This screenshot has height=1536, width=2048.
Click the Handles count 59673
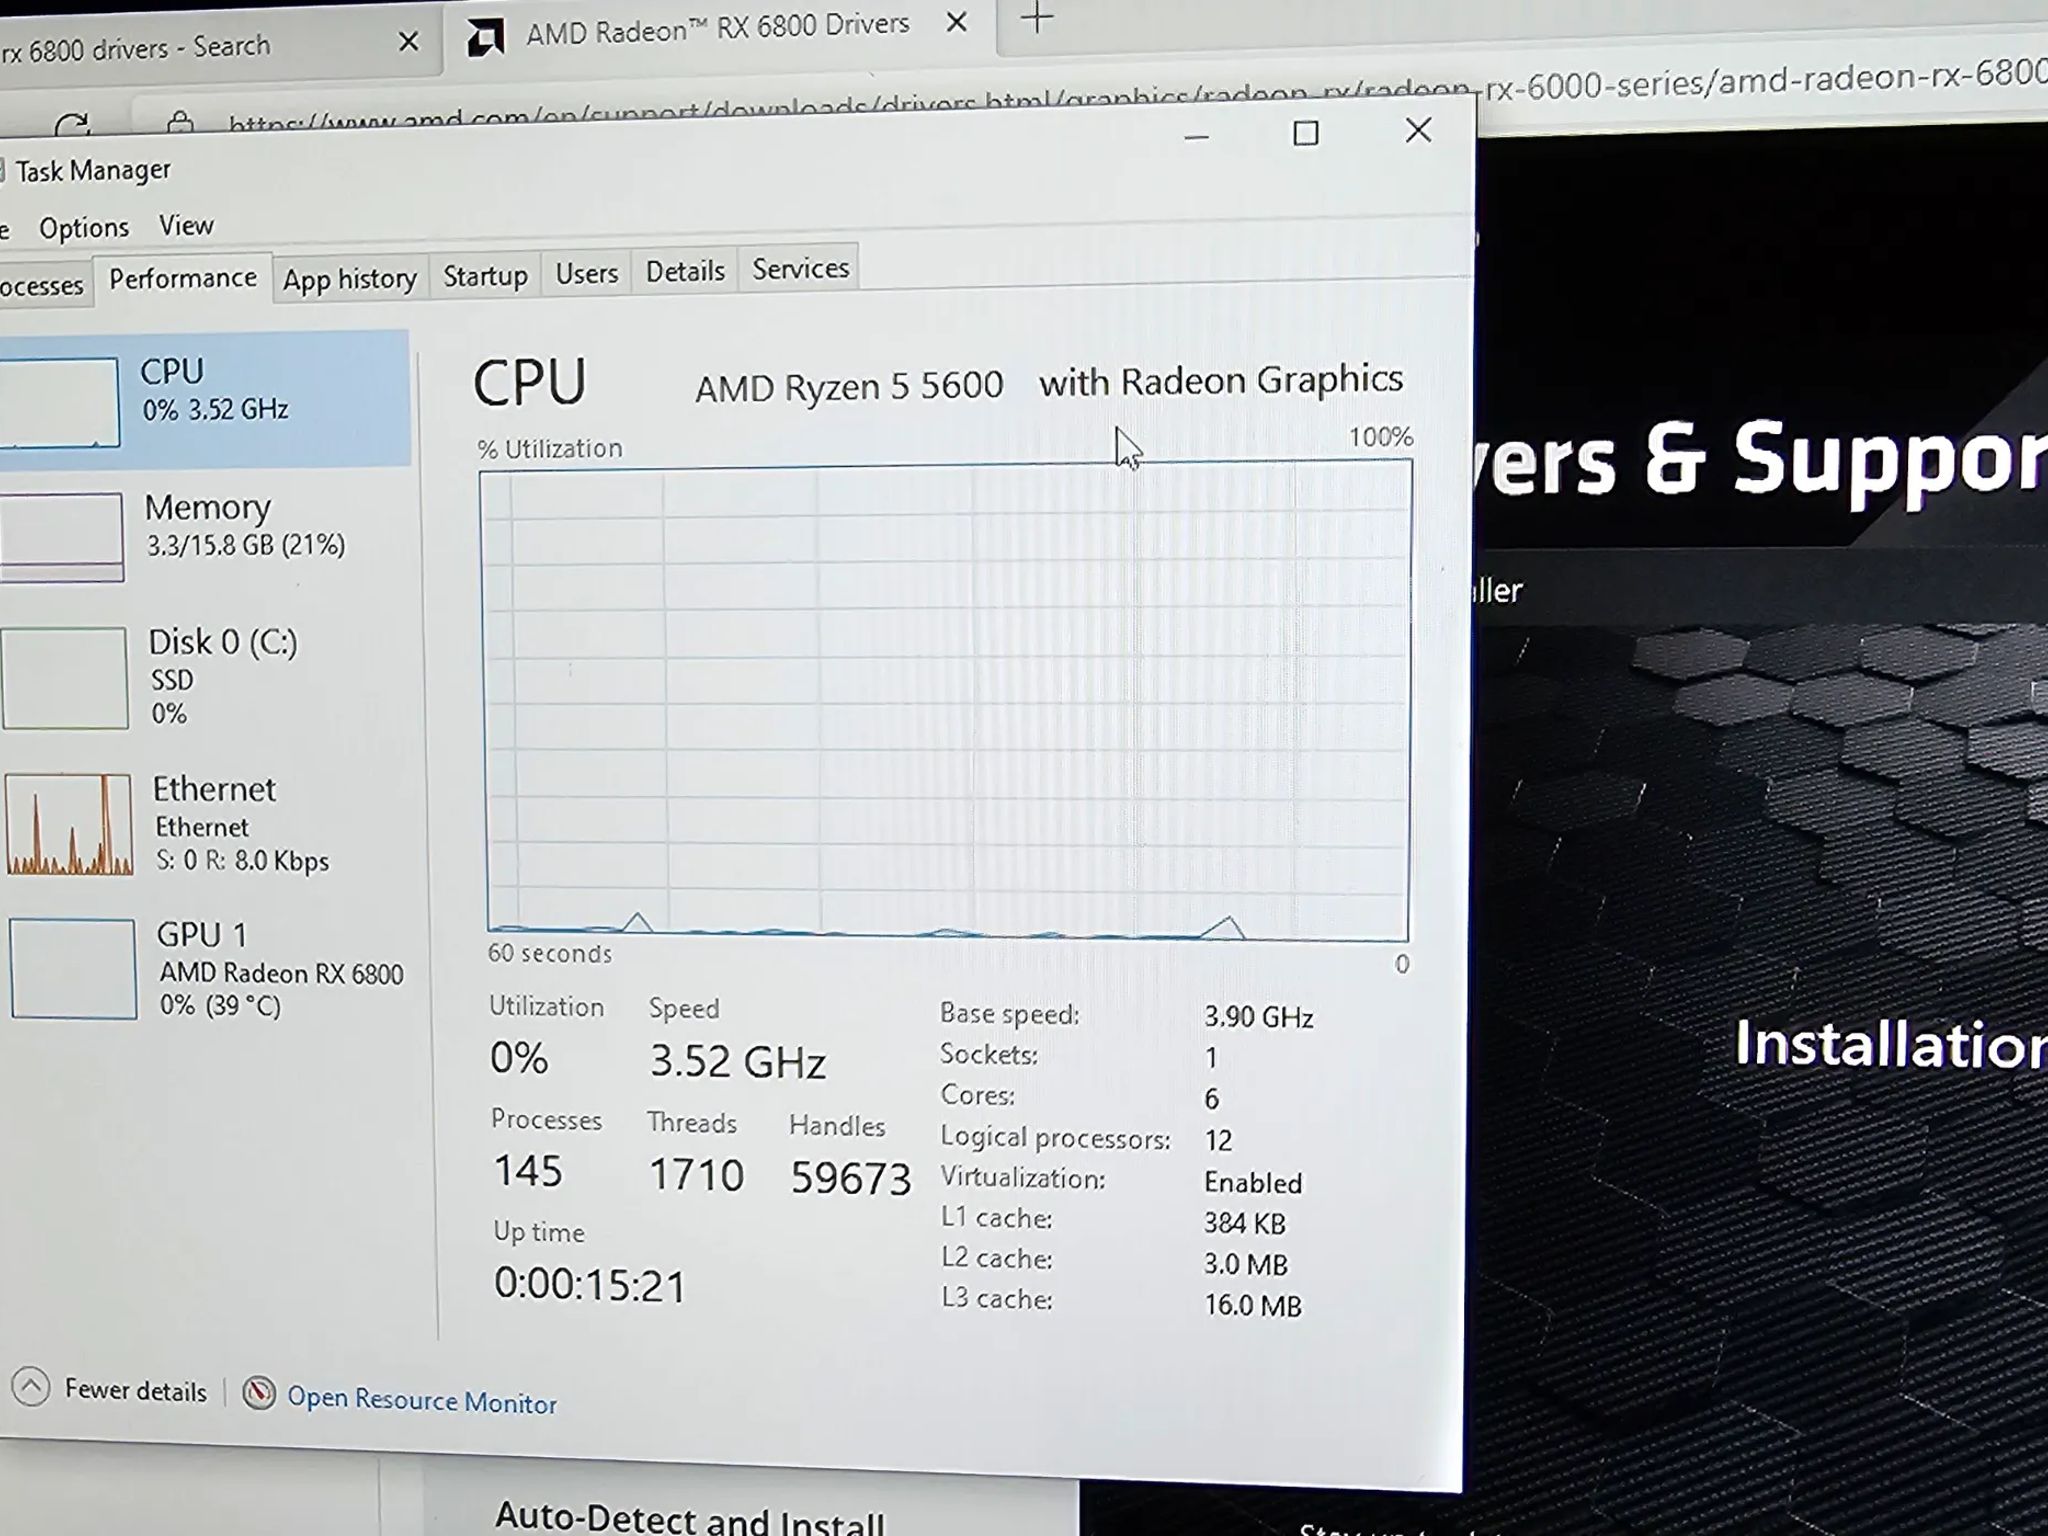(x=851, y=1178)
